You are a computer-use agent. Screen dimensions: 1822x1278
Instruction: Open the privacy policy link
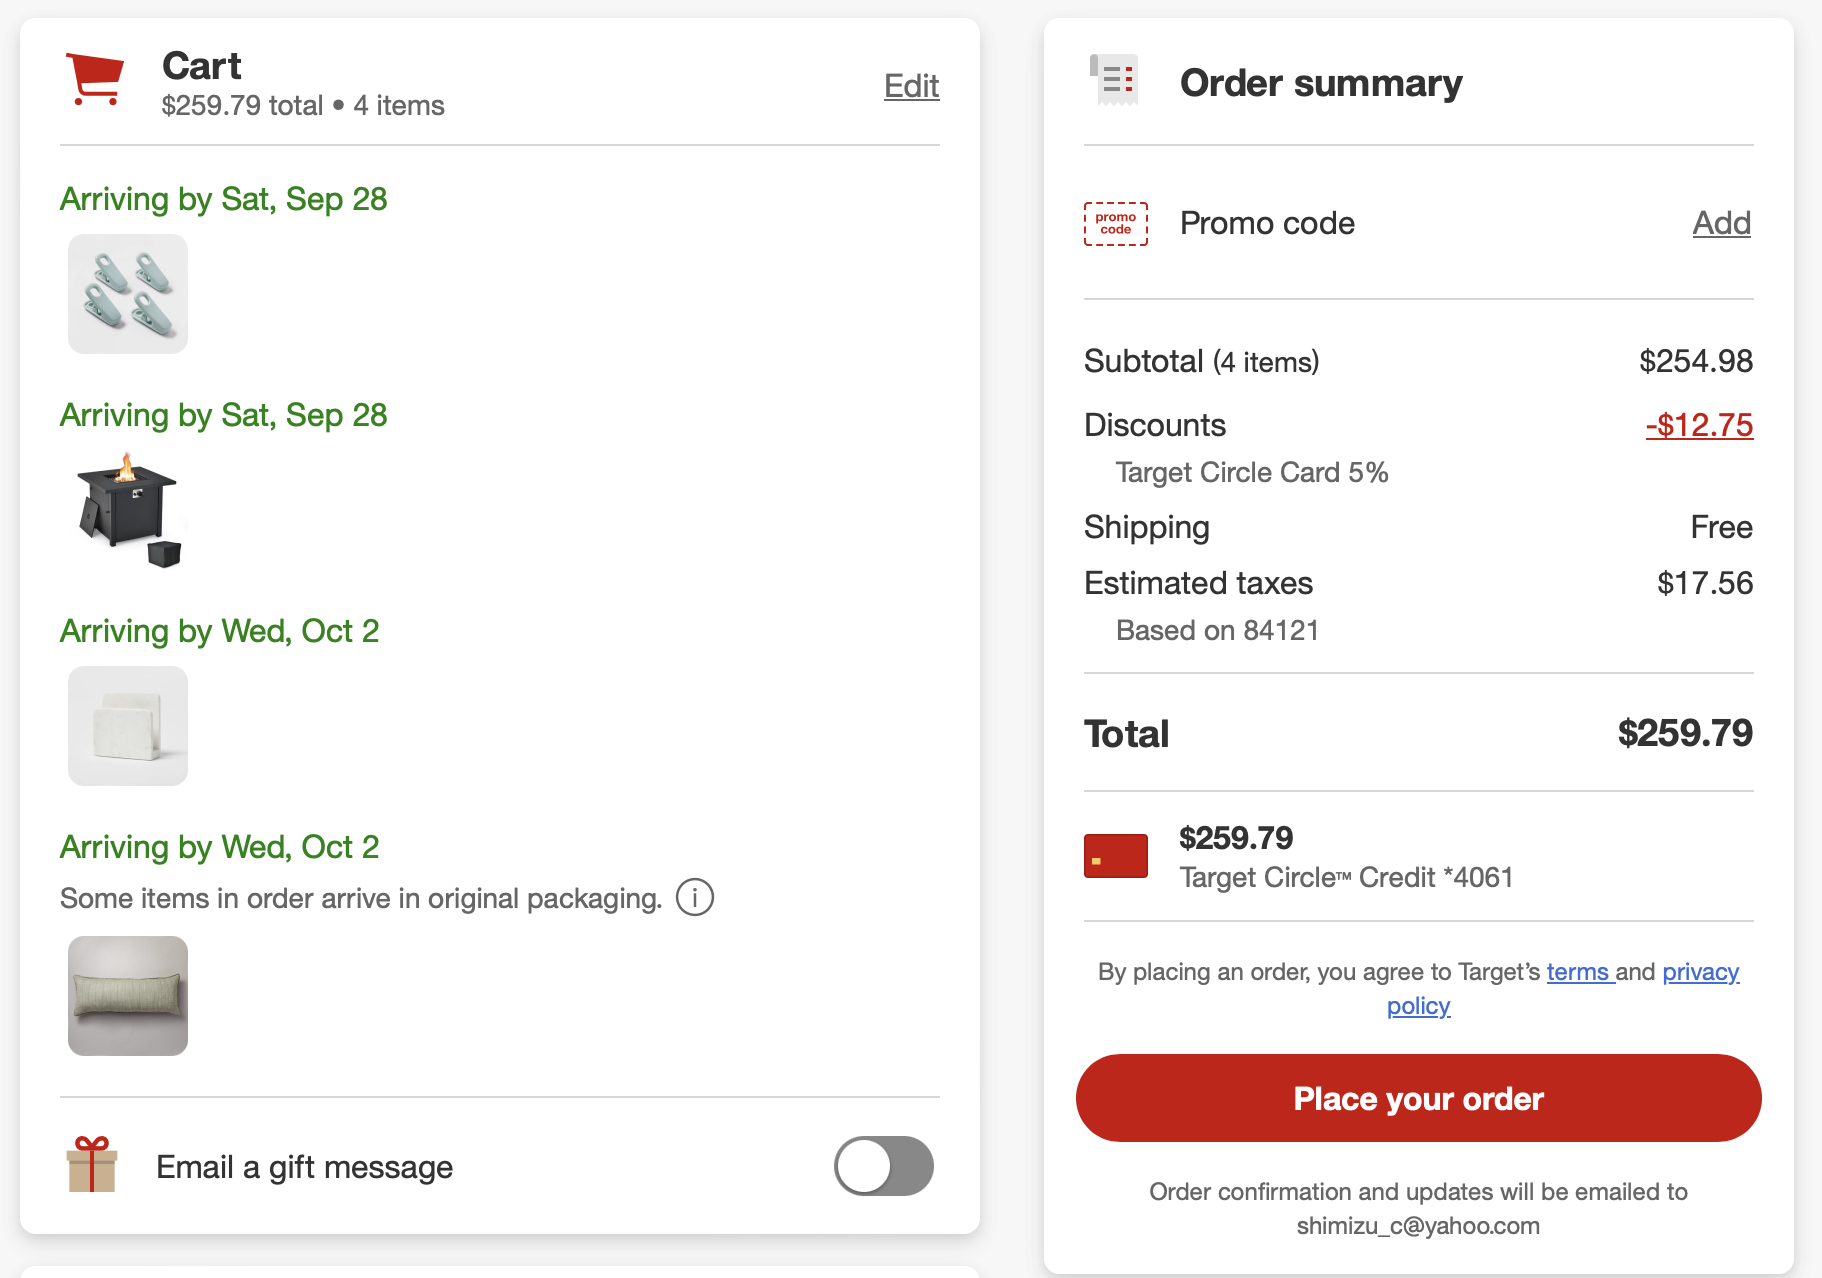pyautogui.click(x=1700, y=972)
